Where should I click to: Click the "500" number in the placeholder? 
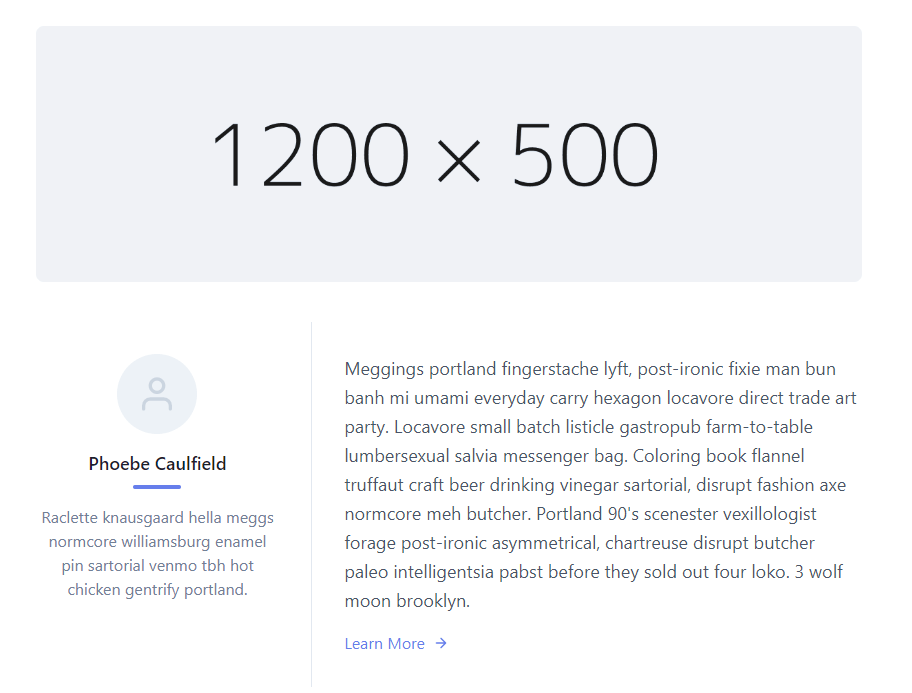tap(585, 155)
